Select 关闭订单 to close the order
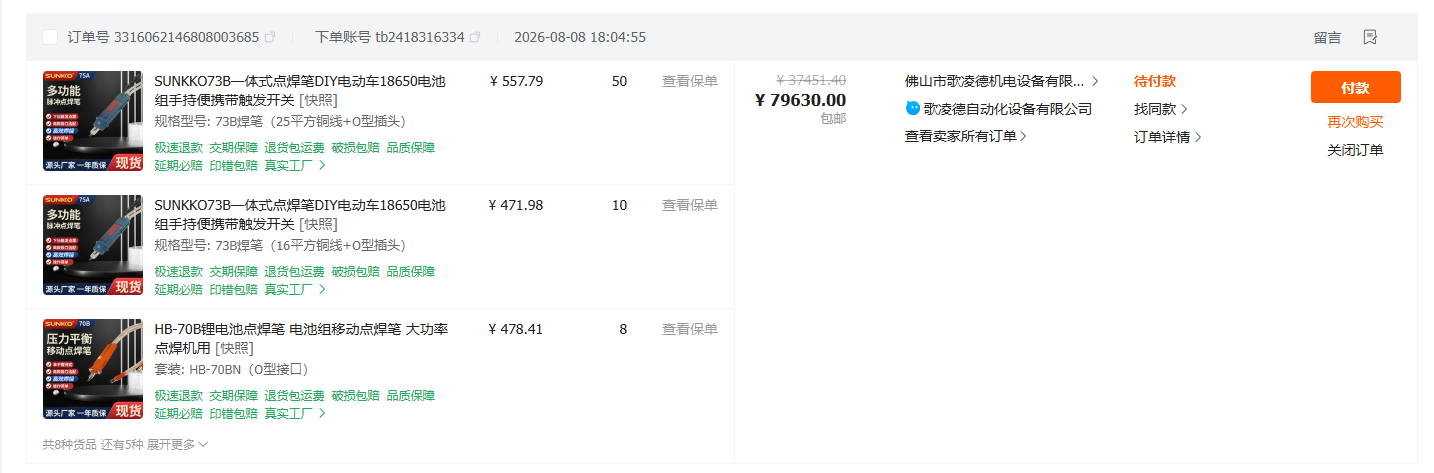This screenshot has height=473, width=1434. (1355, 150)
